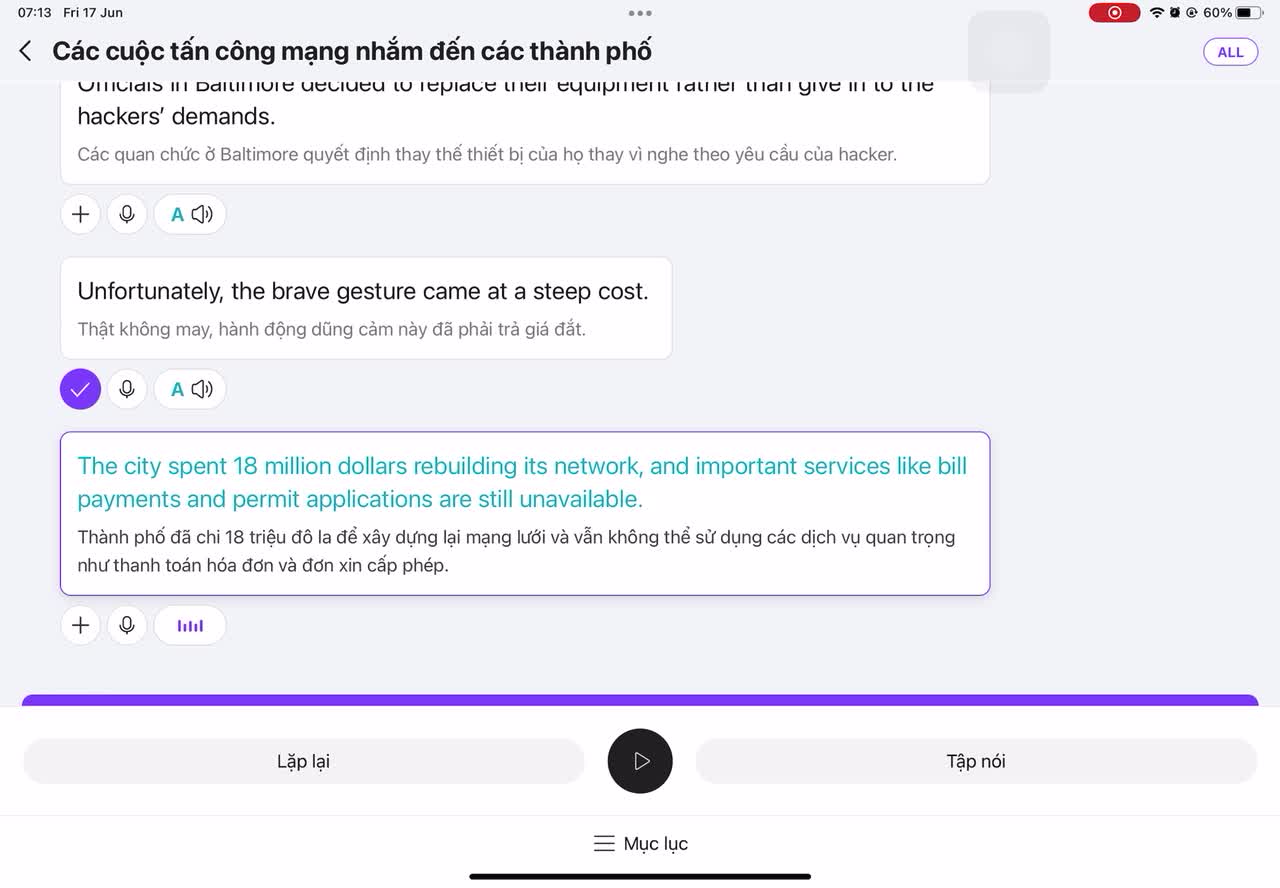Select the highlighted "The city spent 18 million" card
This screenshot has height=888, width=1280.
tap(525, 513)
